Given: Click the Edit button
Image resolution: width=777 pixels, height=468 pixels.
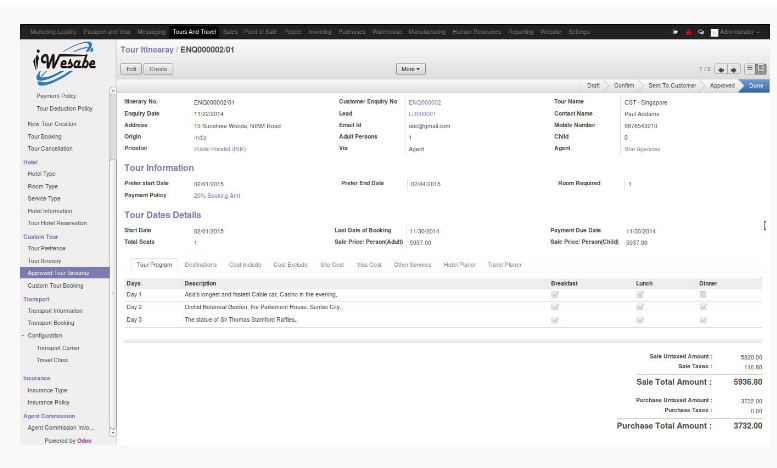Looking at the screenshot, I should (131, 69).
